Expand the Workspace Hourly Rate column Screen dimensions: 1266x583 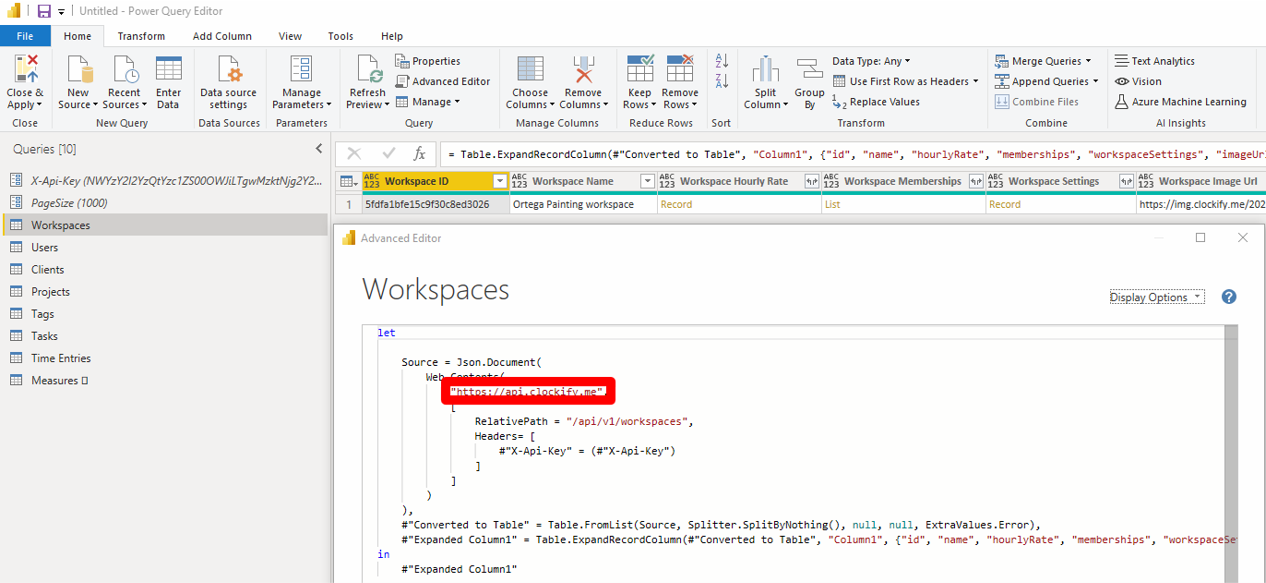tap(811, 181)
